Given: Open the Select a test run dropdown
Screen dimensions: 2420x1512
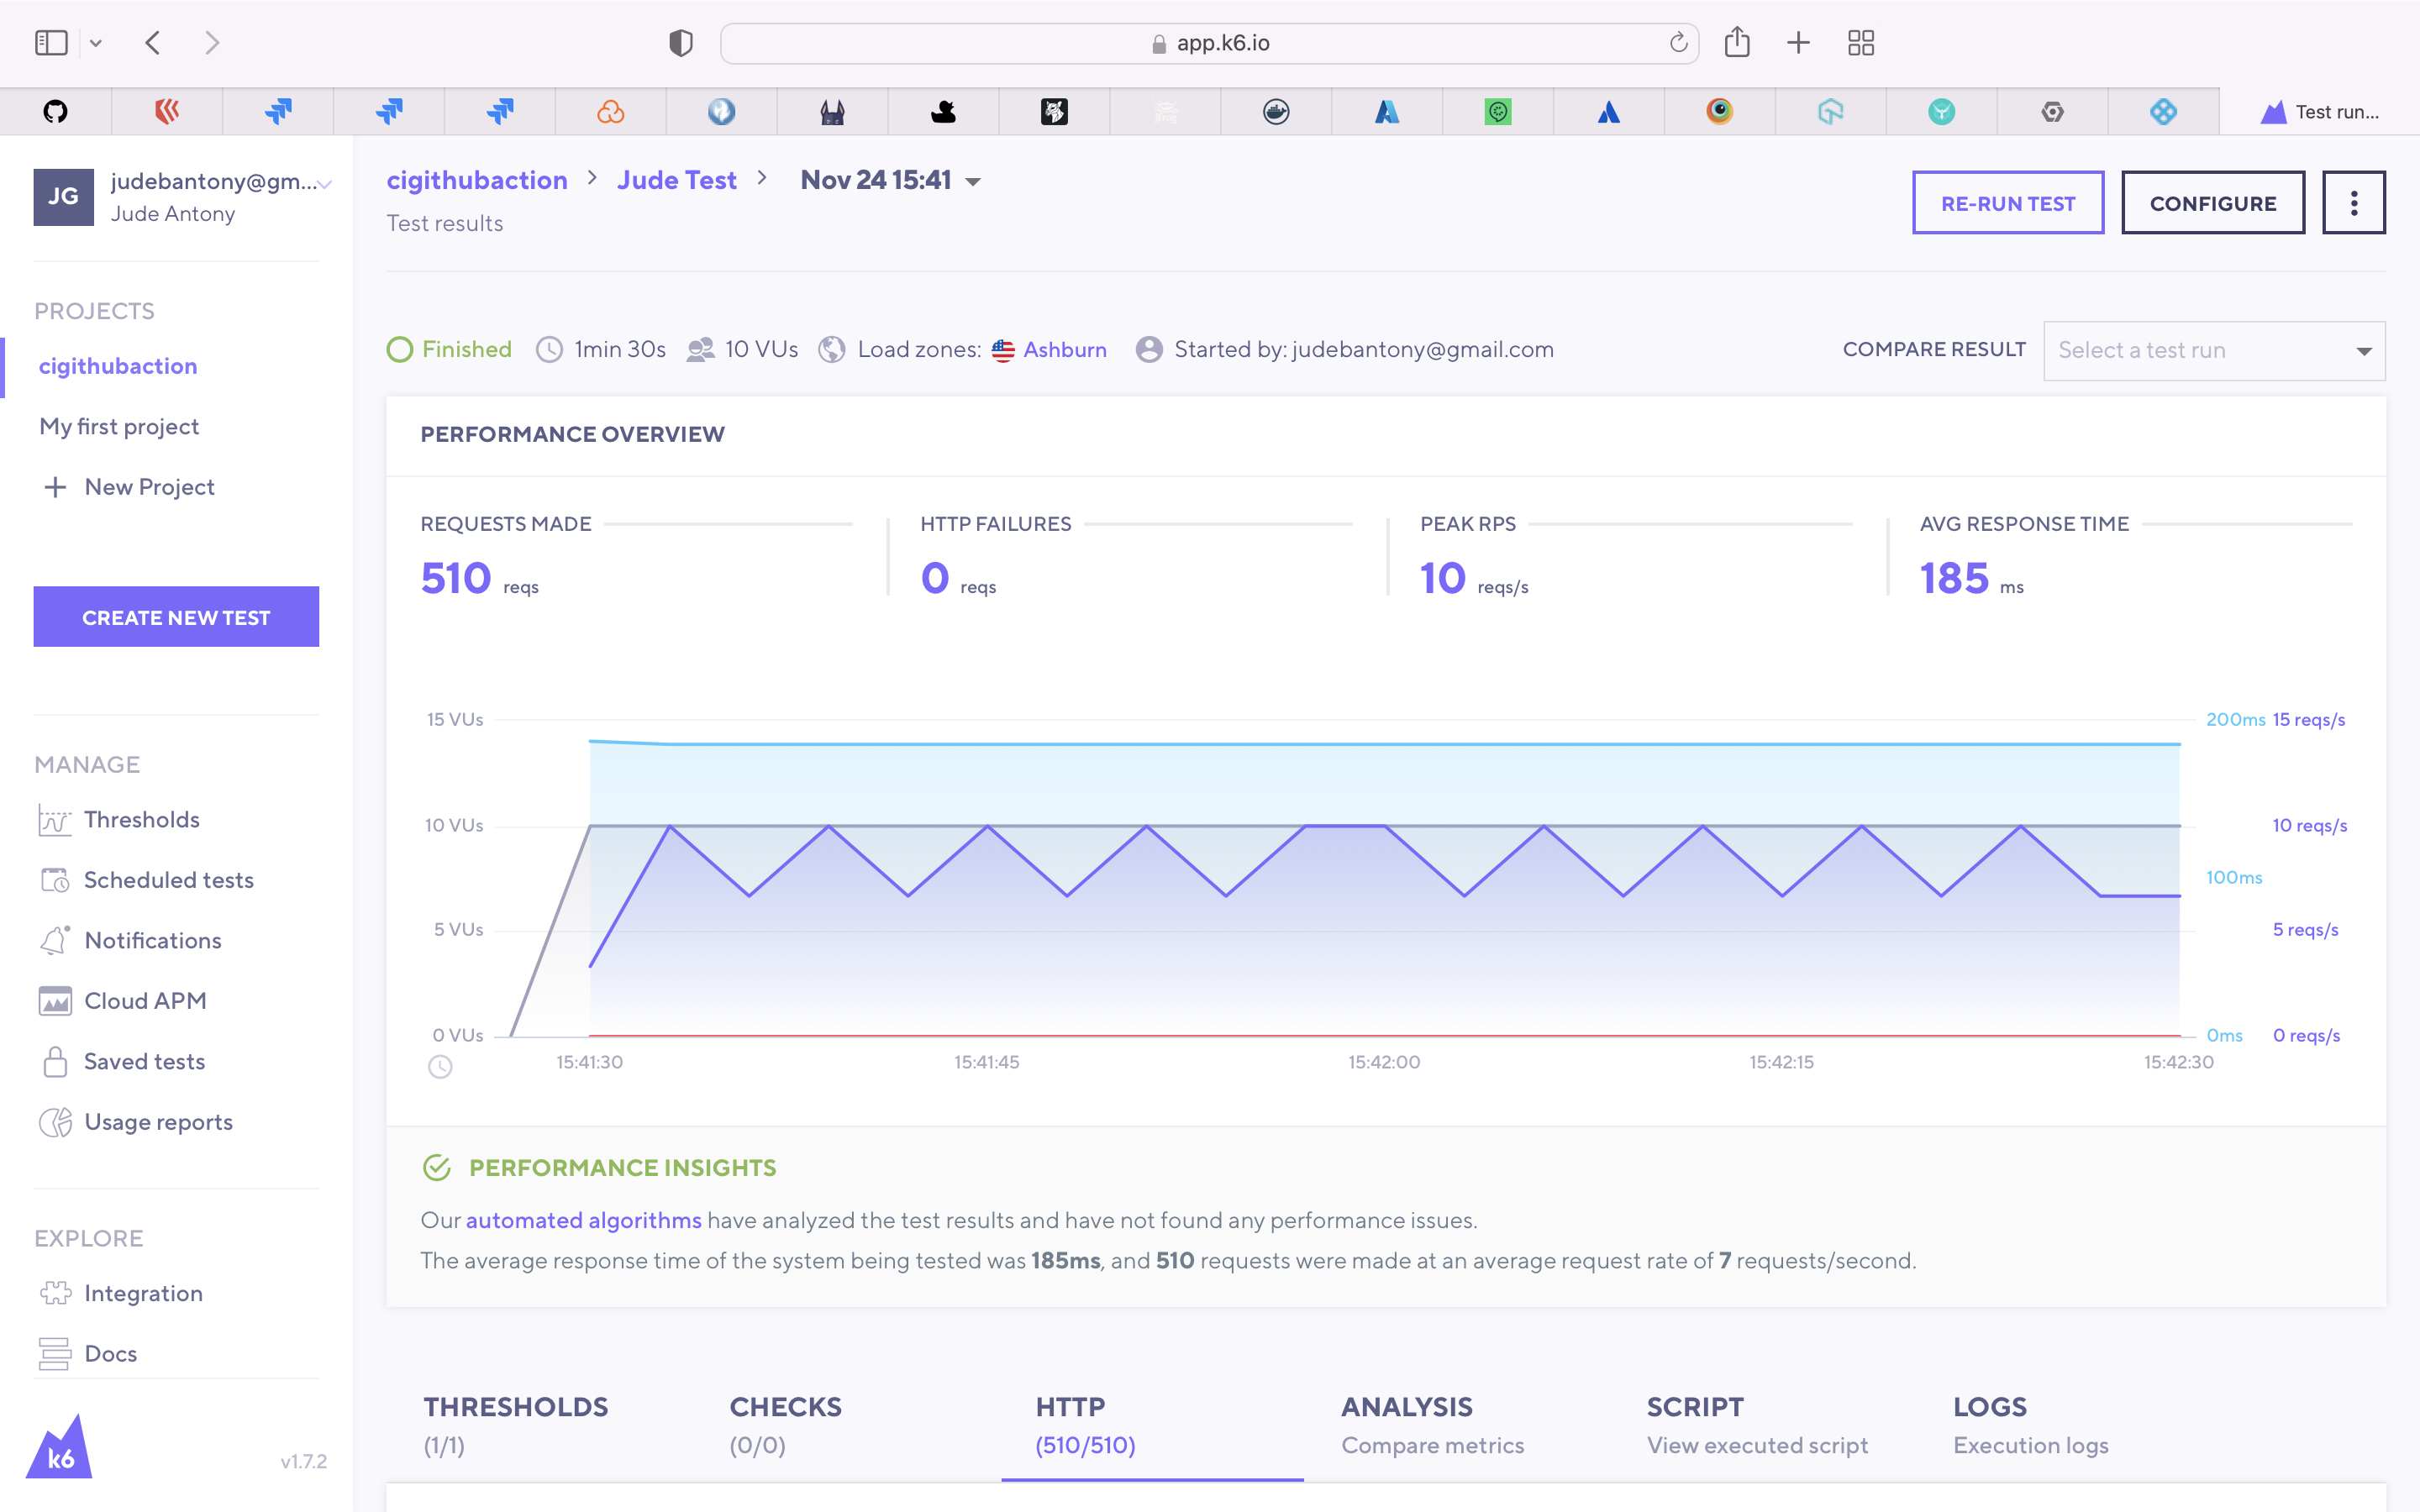Looking at the screenshot, I should pos(2213,351).
